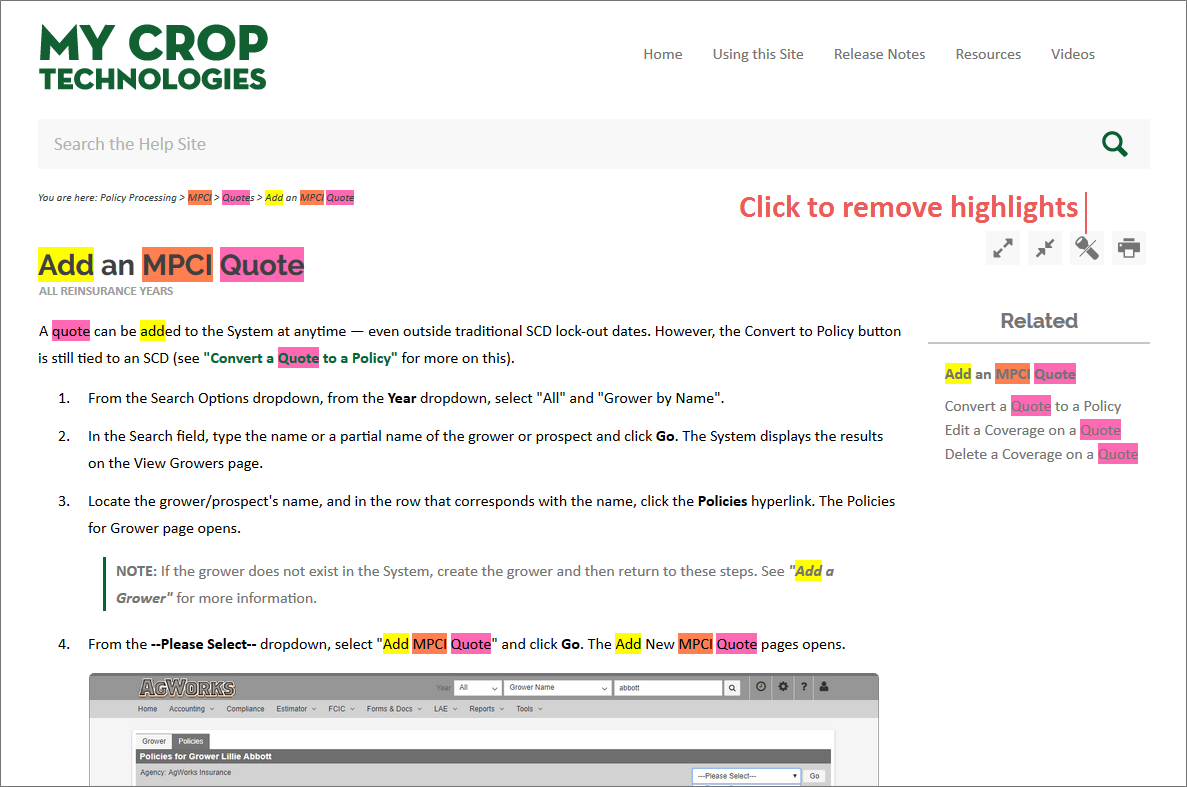Open the --Please Select-- dropdown in AgWorks screenshot
Image resolution: width=1187 pixels, height=787 pixels.
746,776
